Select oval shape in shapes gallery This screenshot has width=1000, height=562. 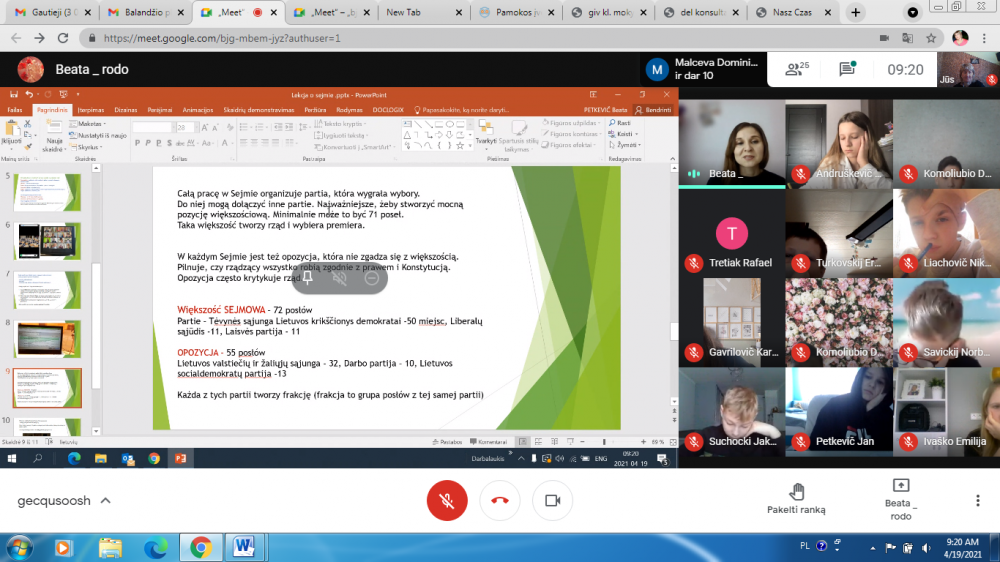pos(450,124)
